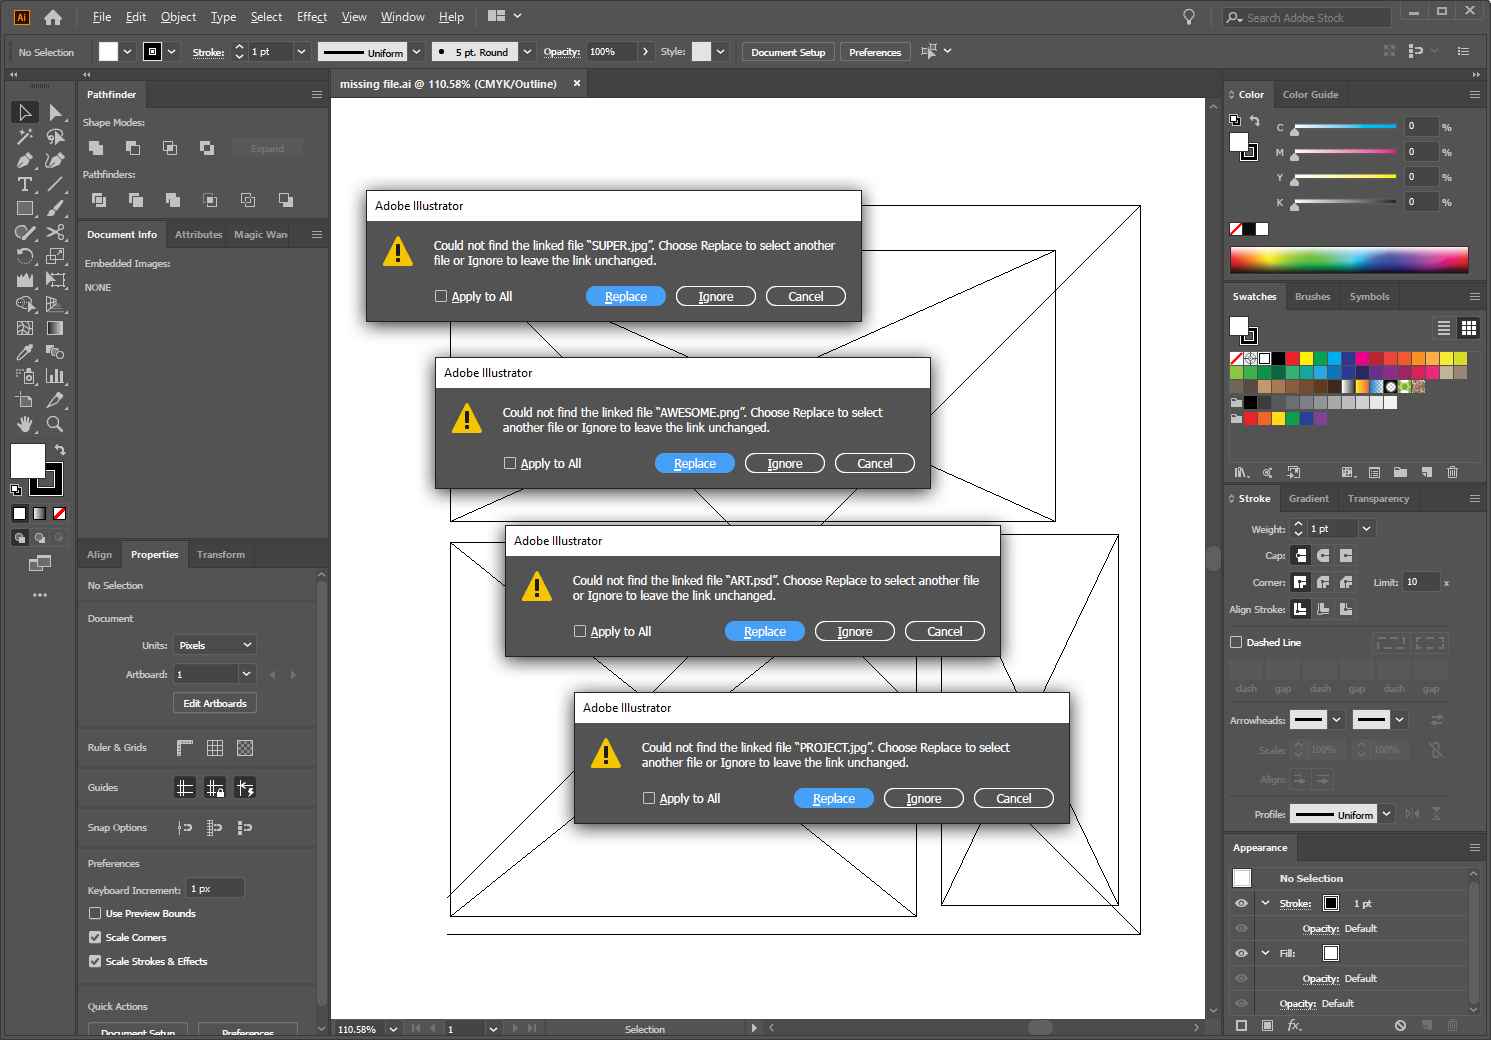Go to the Illustrator Home icon
This screenshot has width=1491, height=1040.
click(x=53, y=17)
